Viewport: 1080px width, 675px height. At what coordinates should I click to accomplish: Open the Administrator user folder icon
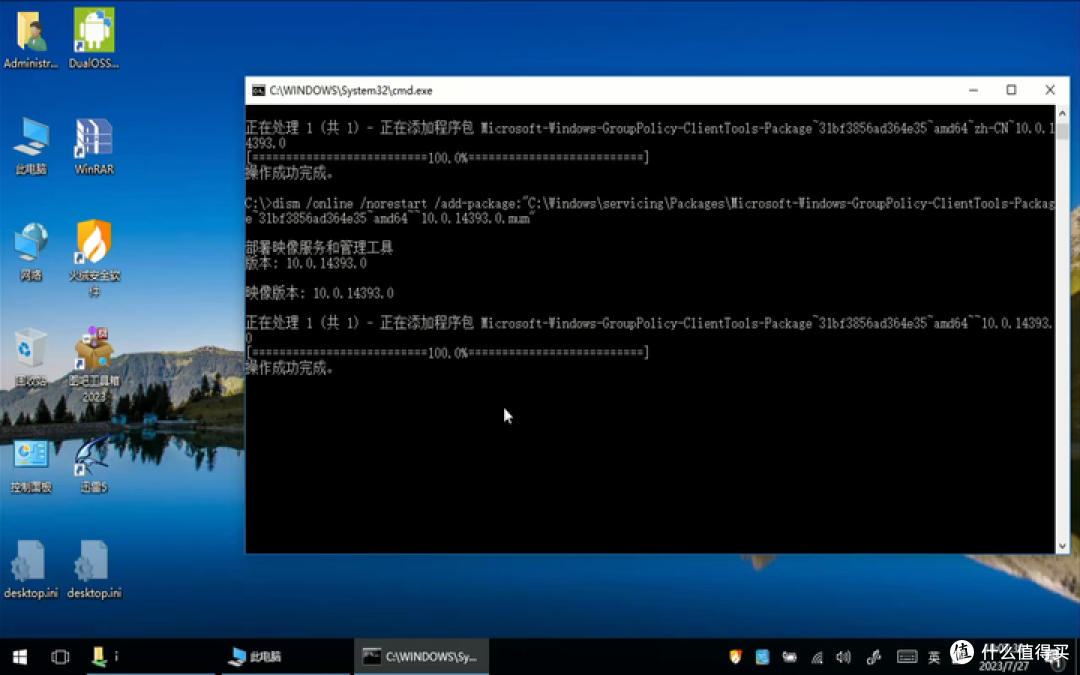point(31,39)
